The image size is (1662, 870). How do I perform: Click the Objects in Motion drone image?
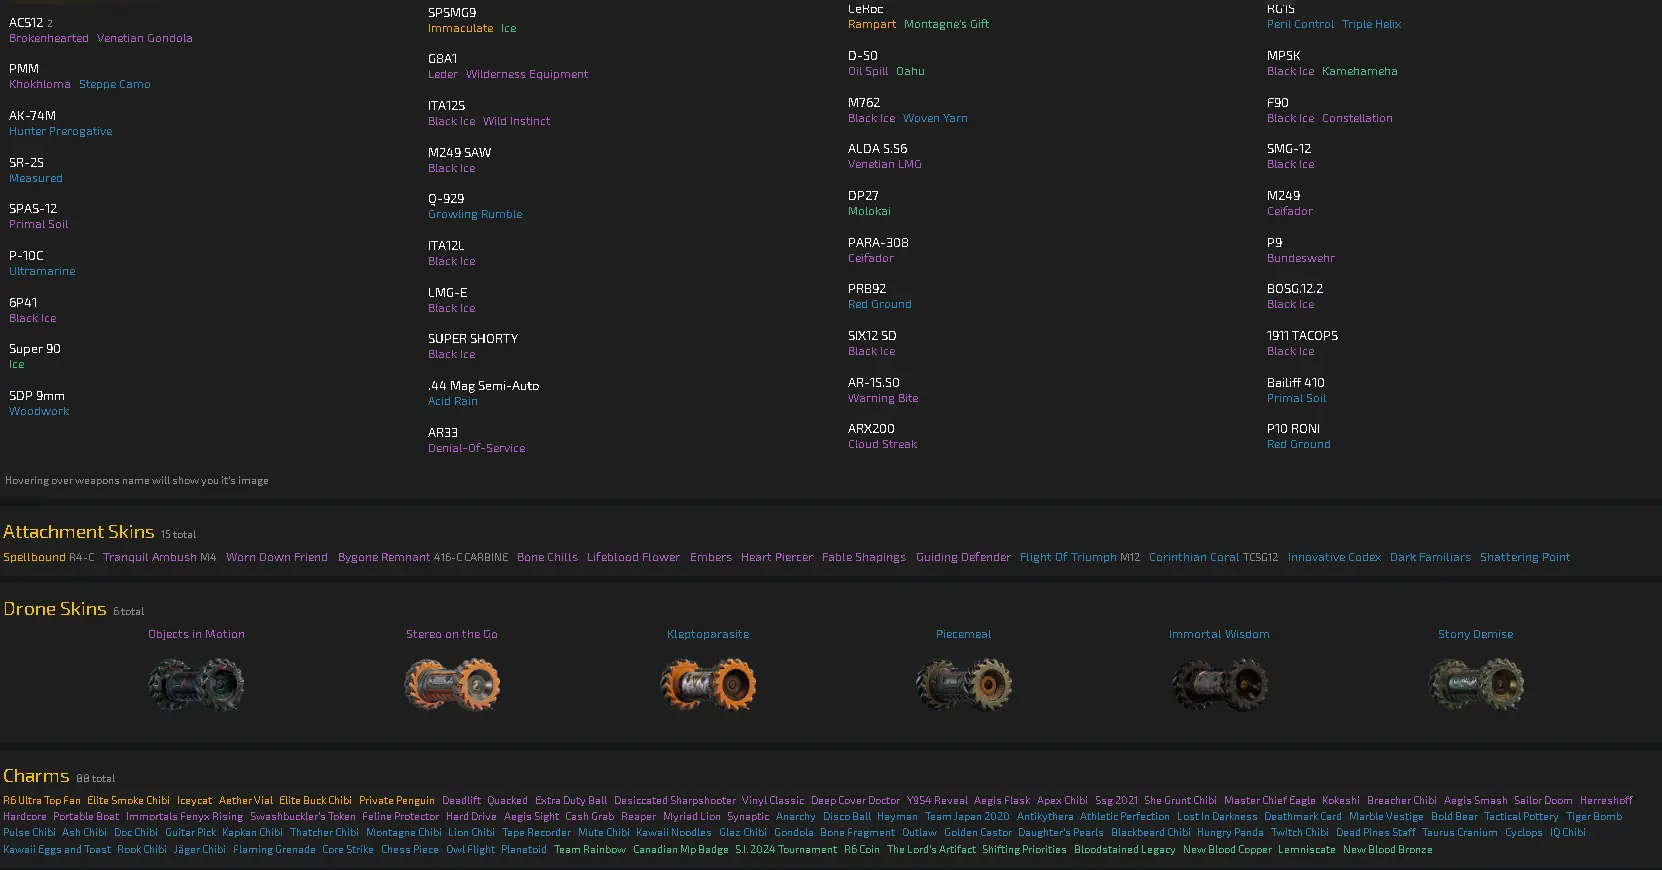click(x=196, y=684)
